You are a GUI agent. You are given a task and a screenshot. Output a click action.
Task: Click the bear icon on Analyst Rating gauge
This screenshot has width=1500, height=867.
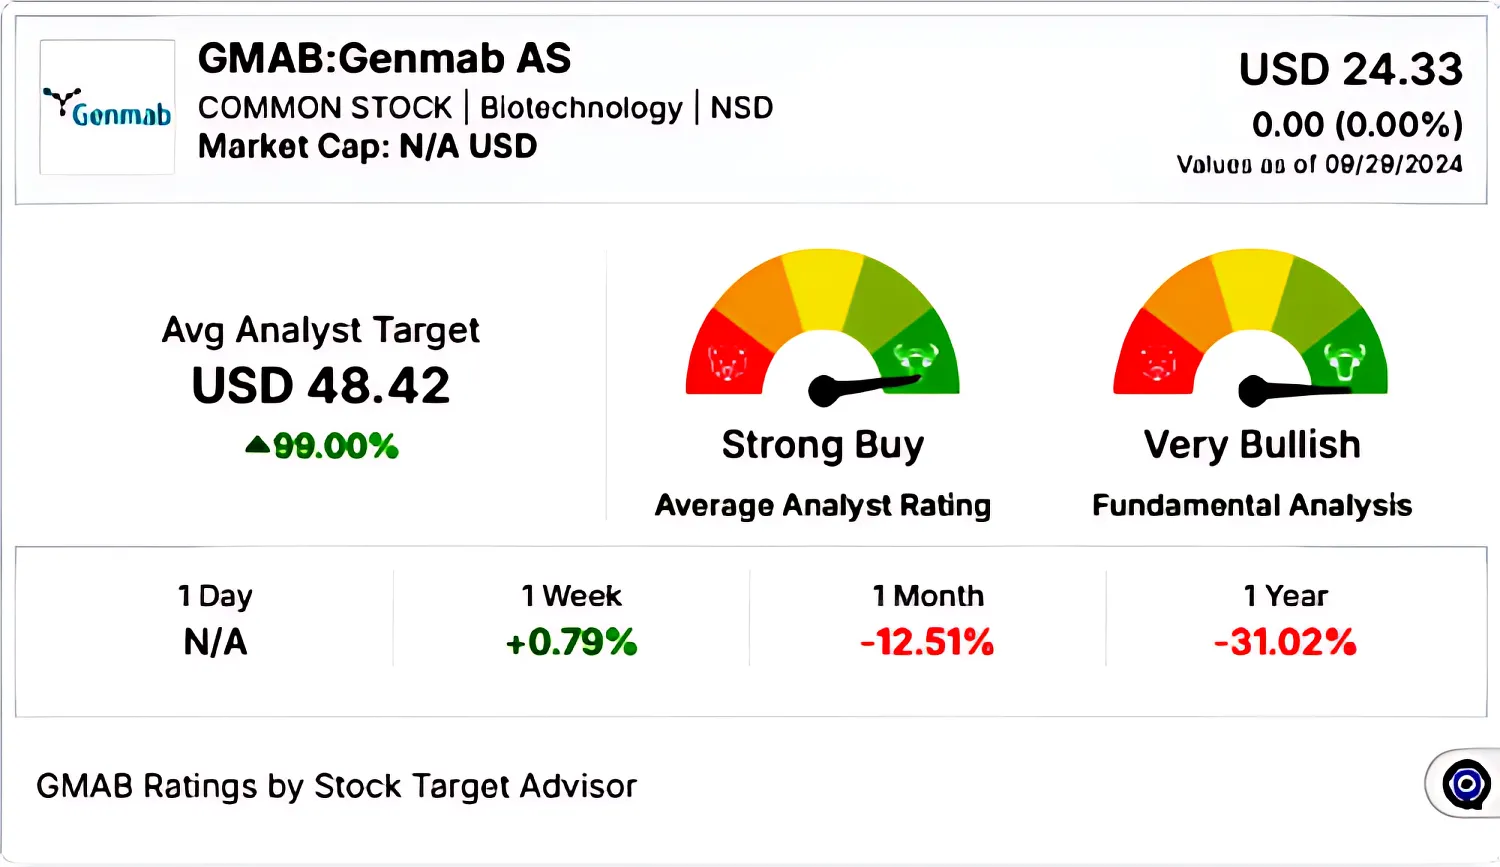click(727, 363)
